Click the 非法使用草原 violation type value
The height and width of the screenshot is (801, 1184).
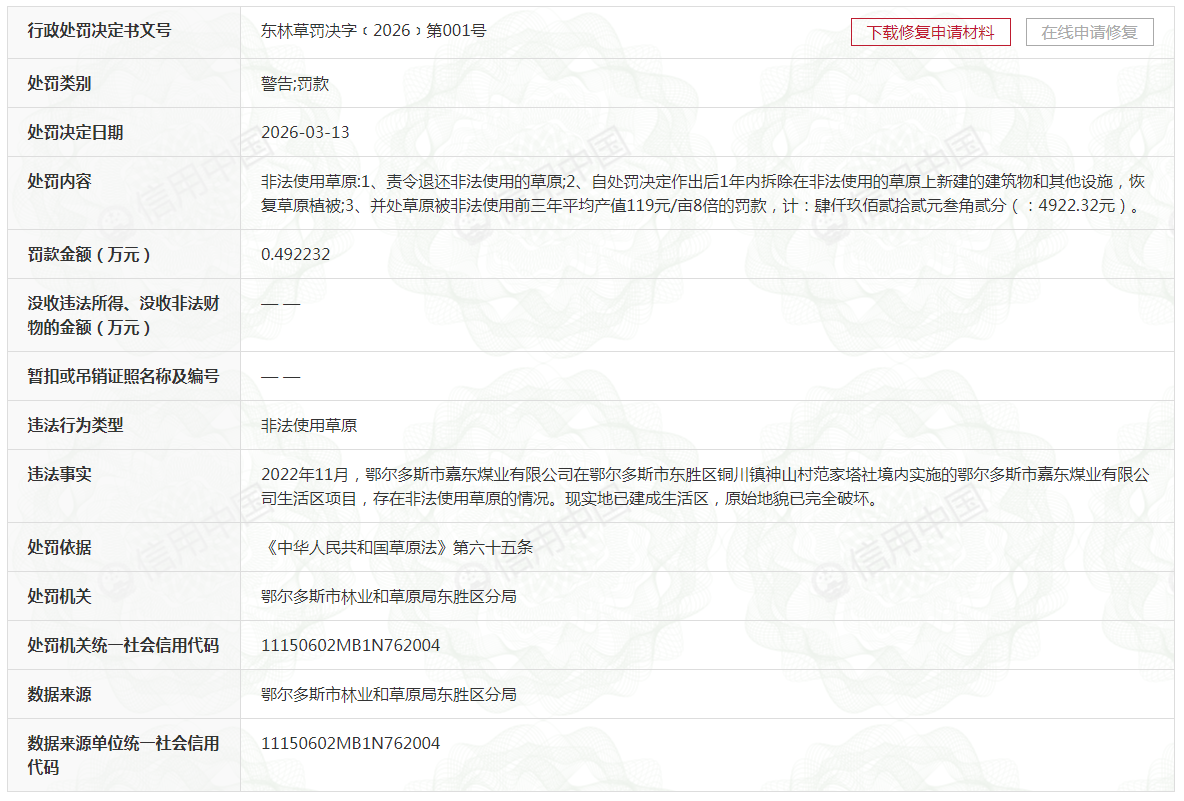click(309, 426)
